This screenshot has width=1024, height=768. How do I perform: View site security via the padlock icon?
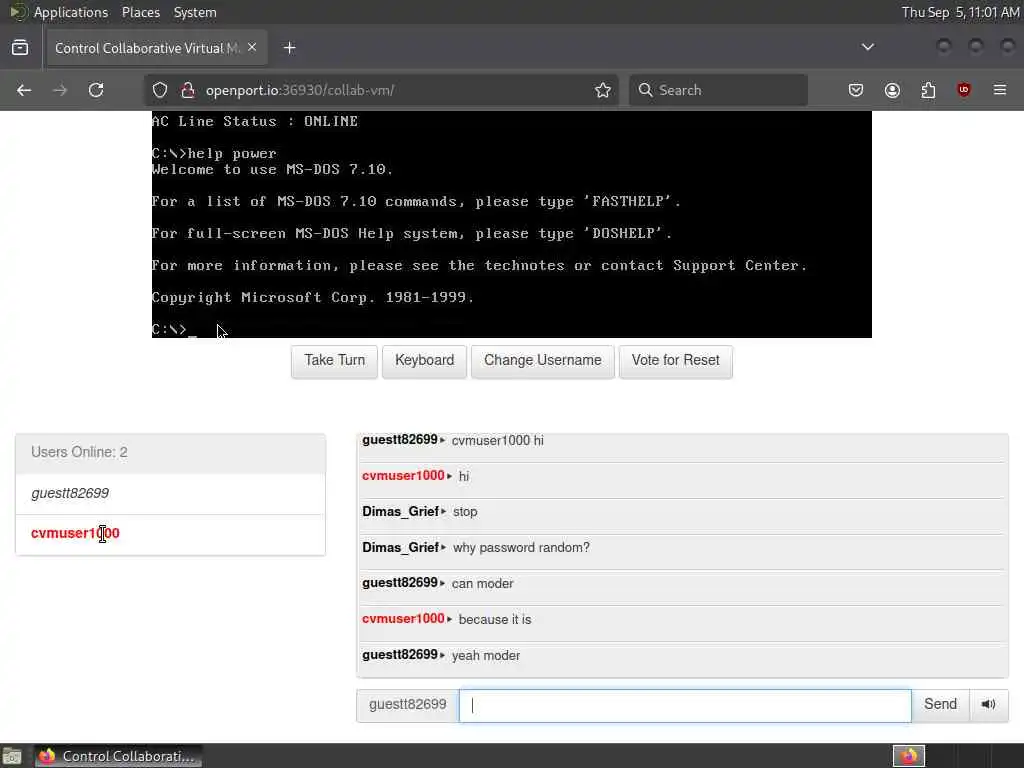pyautogui.click(x=187, y=90)
